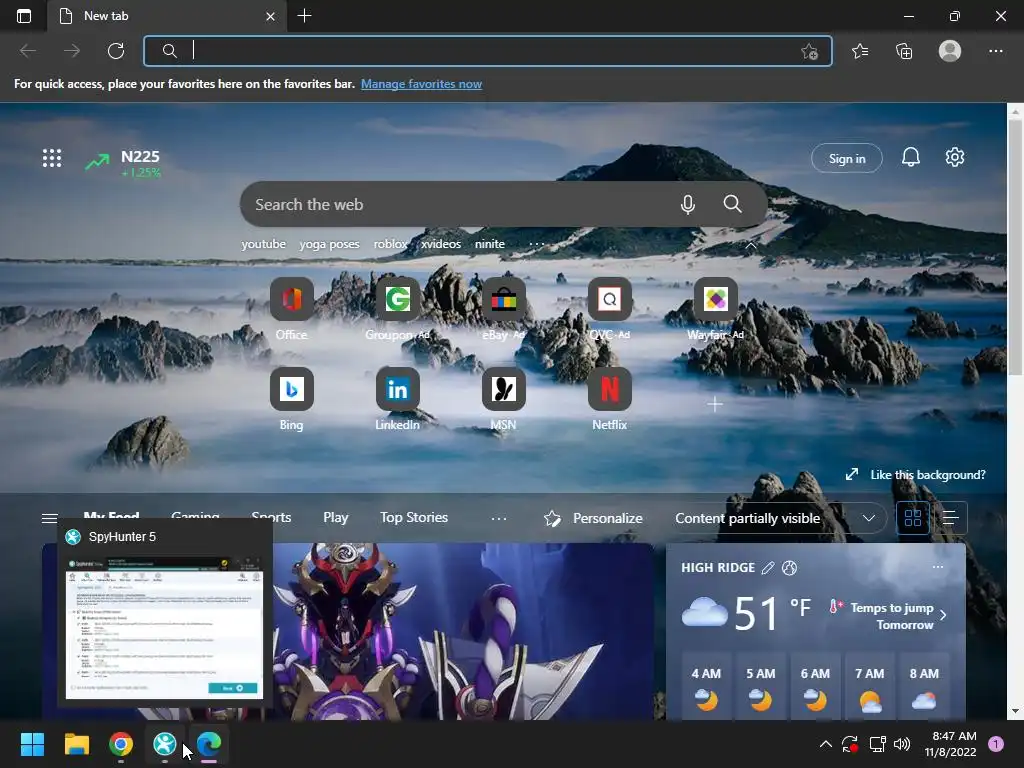Open the browser profile avatar
Image resolution: width=1024 pixels, height=768 pixels.
pos(950,51)
